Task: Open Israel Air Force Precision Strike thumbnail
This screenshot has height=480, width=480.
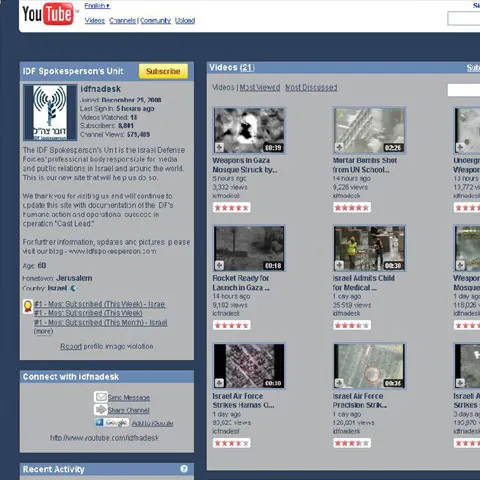Action: (x=369, y=366)
